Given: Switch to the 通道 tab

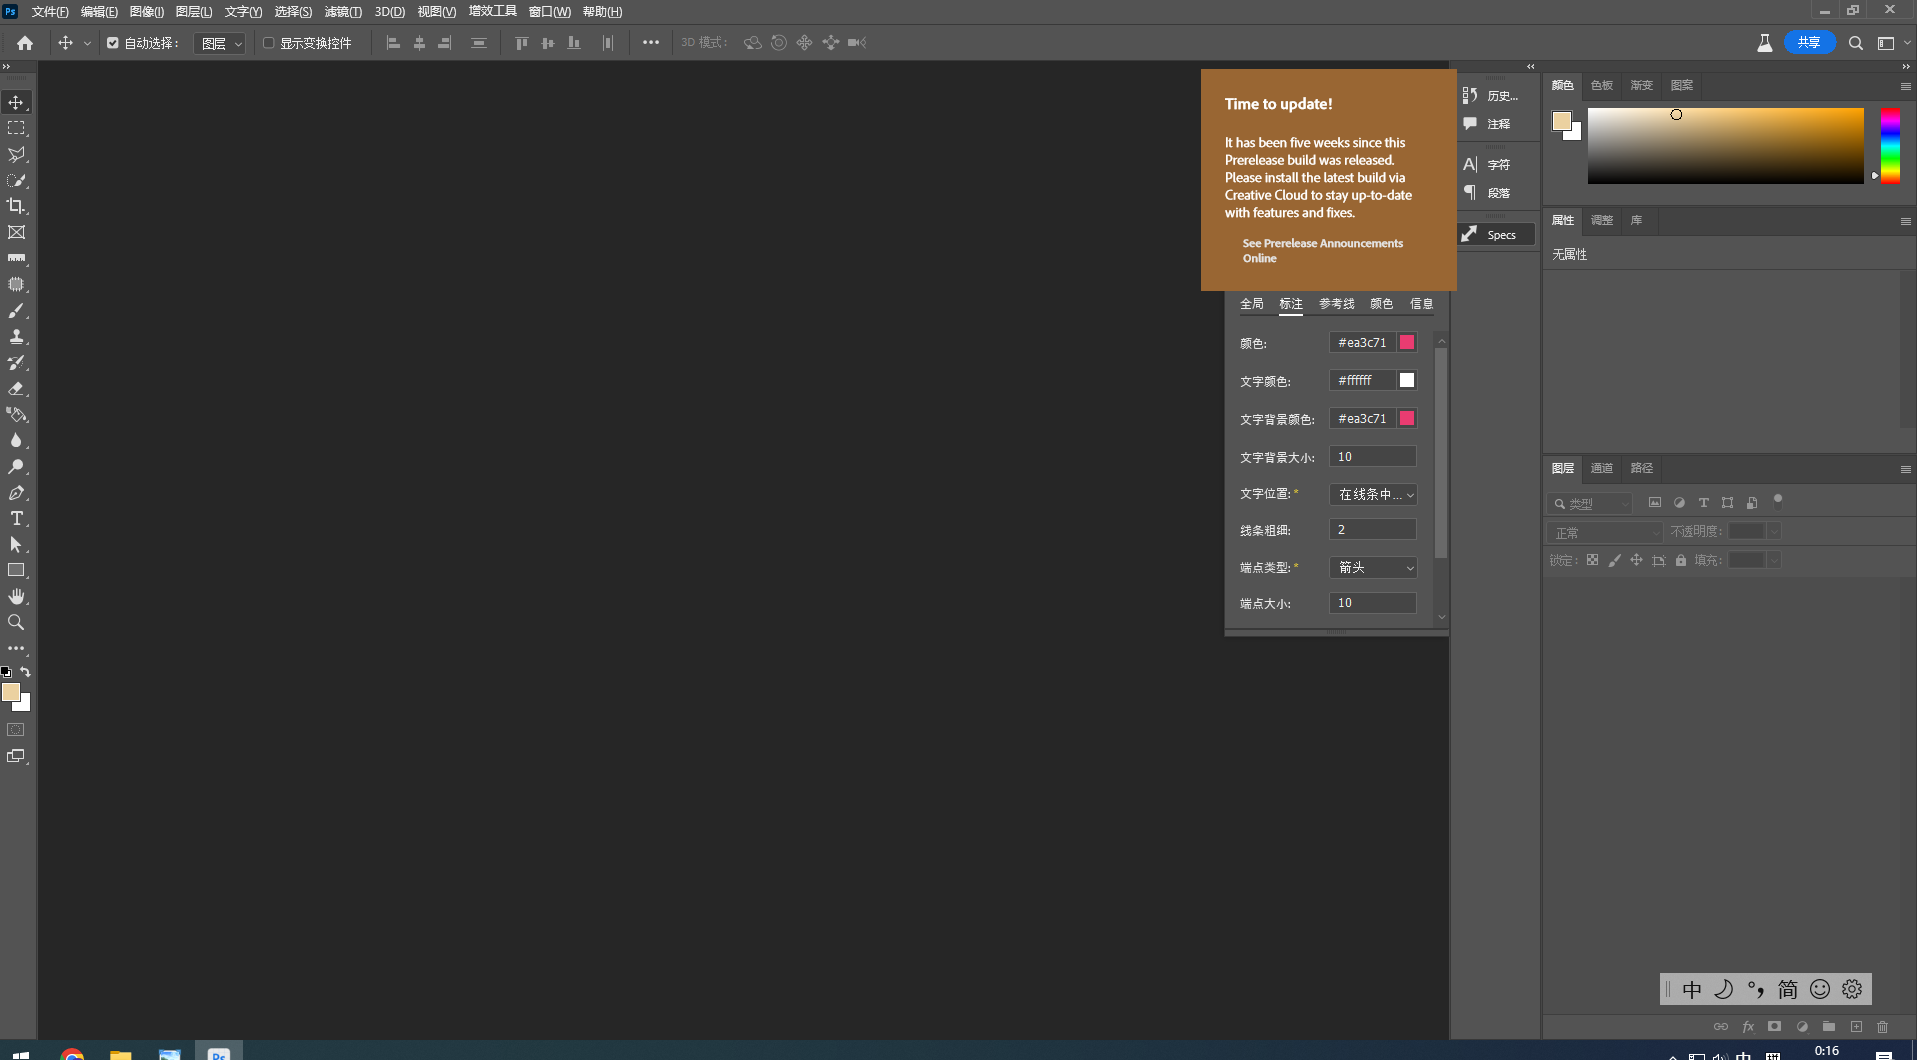Looking at the screenshot, I should pos(1601,468).
